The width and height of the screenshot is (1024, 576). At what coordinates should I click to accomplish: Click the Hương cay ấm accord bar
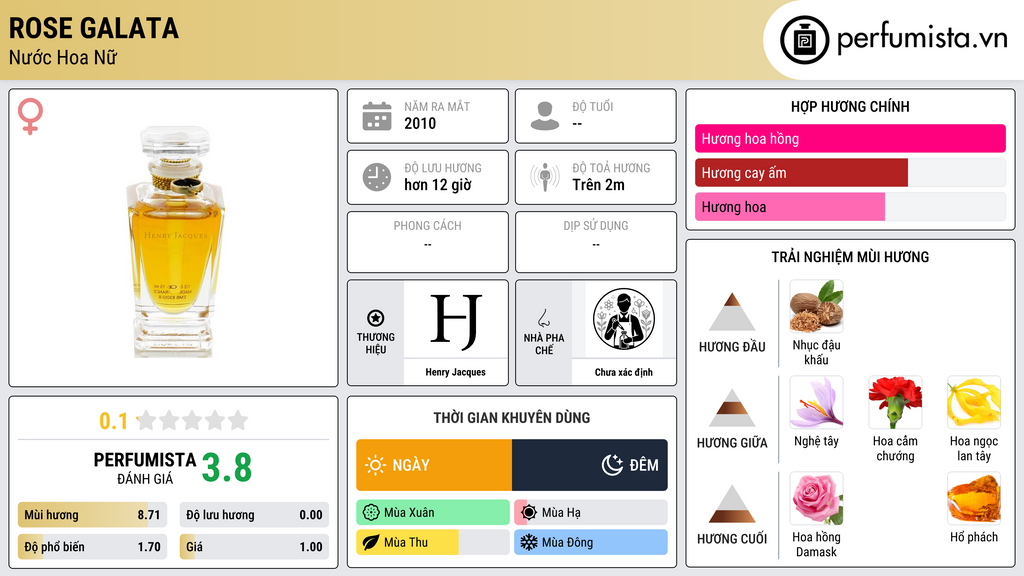[x=850, y=172]
